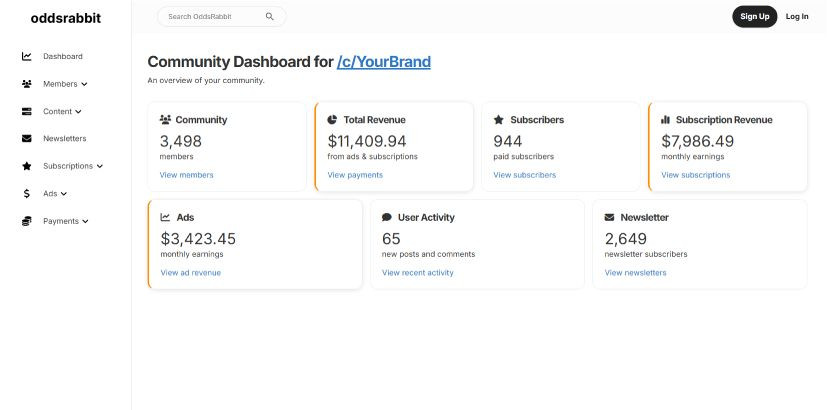This screenshot has height=410, width=827.
Task: Expand the Payments chevron in sidebar
Action: coord(85,222)
